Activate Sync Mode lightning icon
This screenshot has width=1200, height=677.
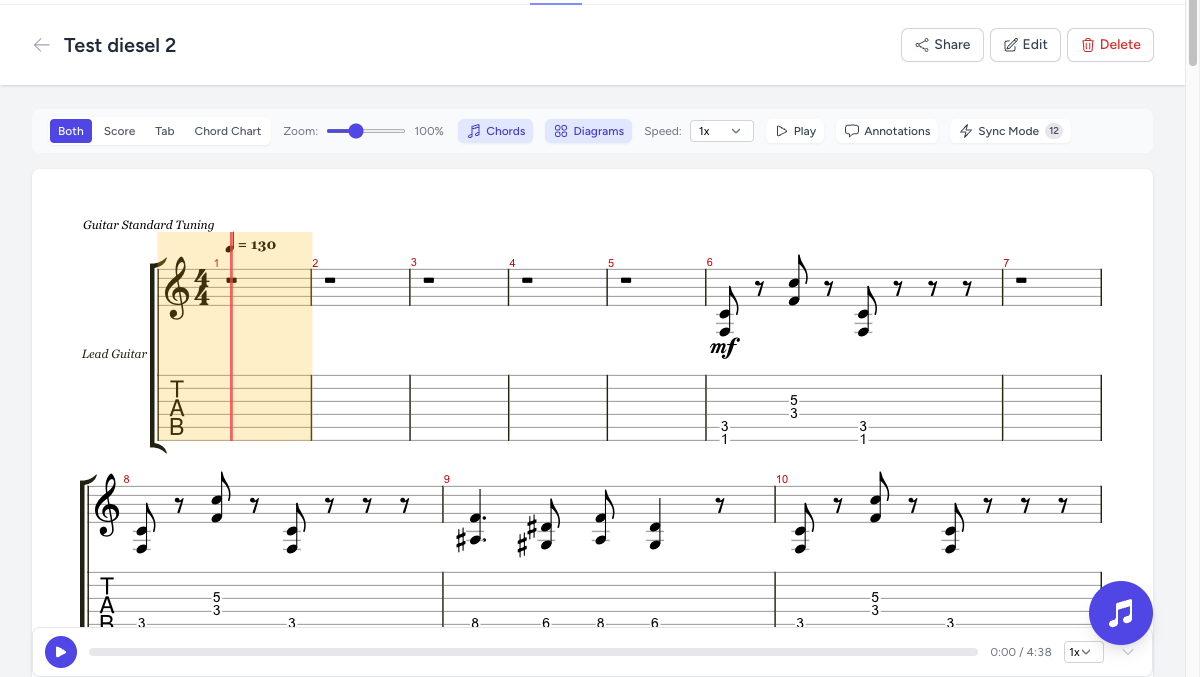(x=966, y=130)
